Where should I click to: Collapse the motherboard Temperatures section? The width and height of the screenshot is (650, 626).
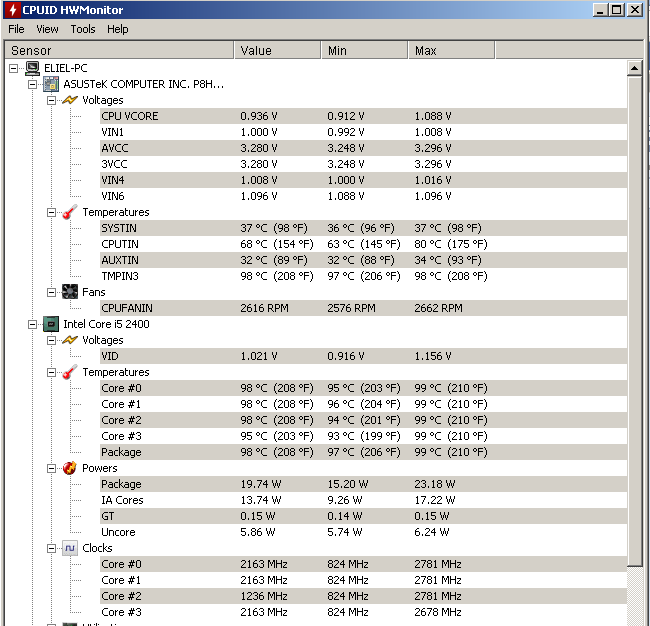[51, 212]
